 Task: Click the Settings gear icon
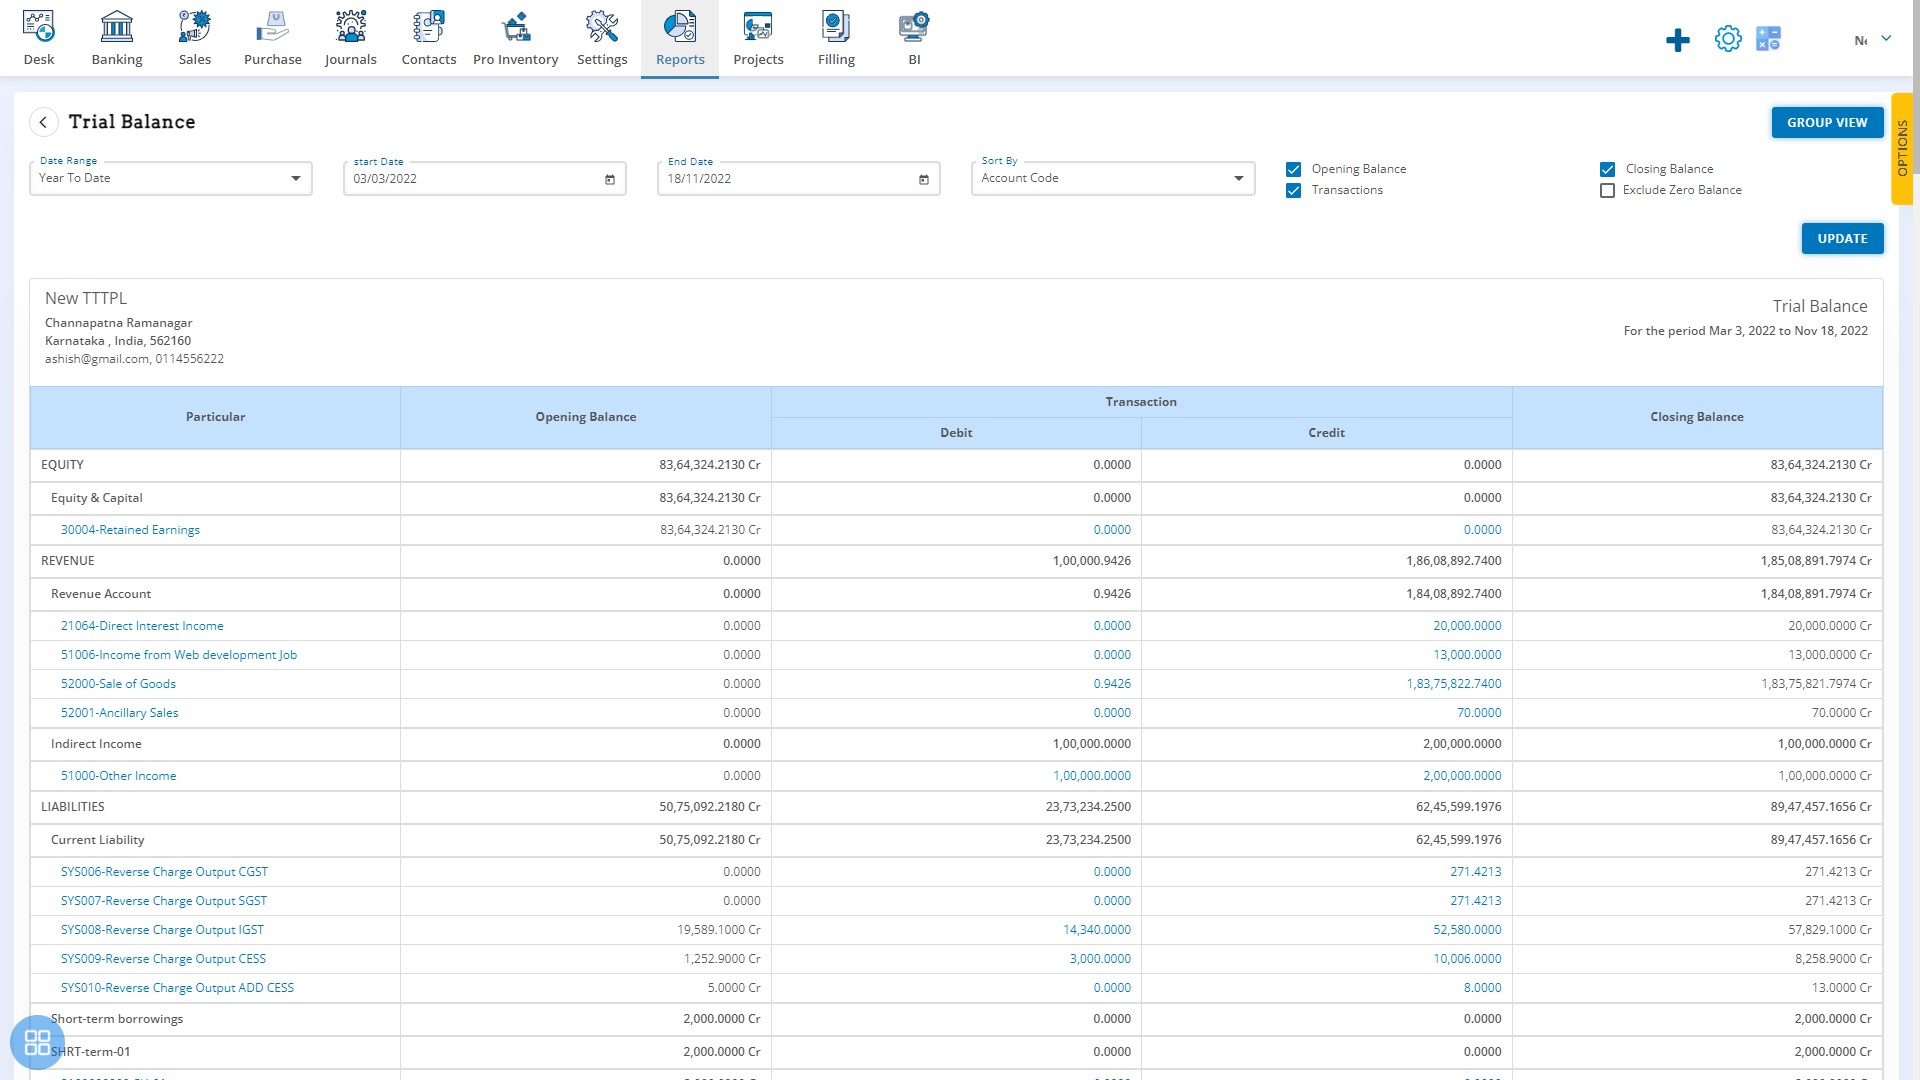[1727, 37]
